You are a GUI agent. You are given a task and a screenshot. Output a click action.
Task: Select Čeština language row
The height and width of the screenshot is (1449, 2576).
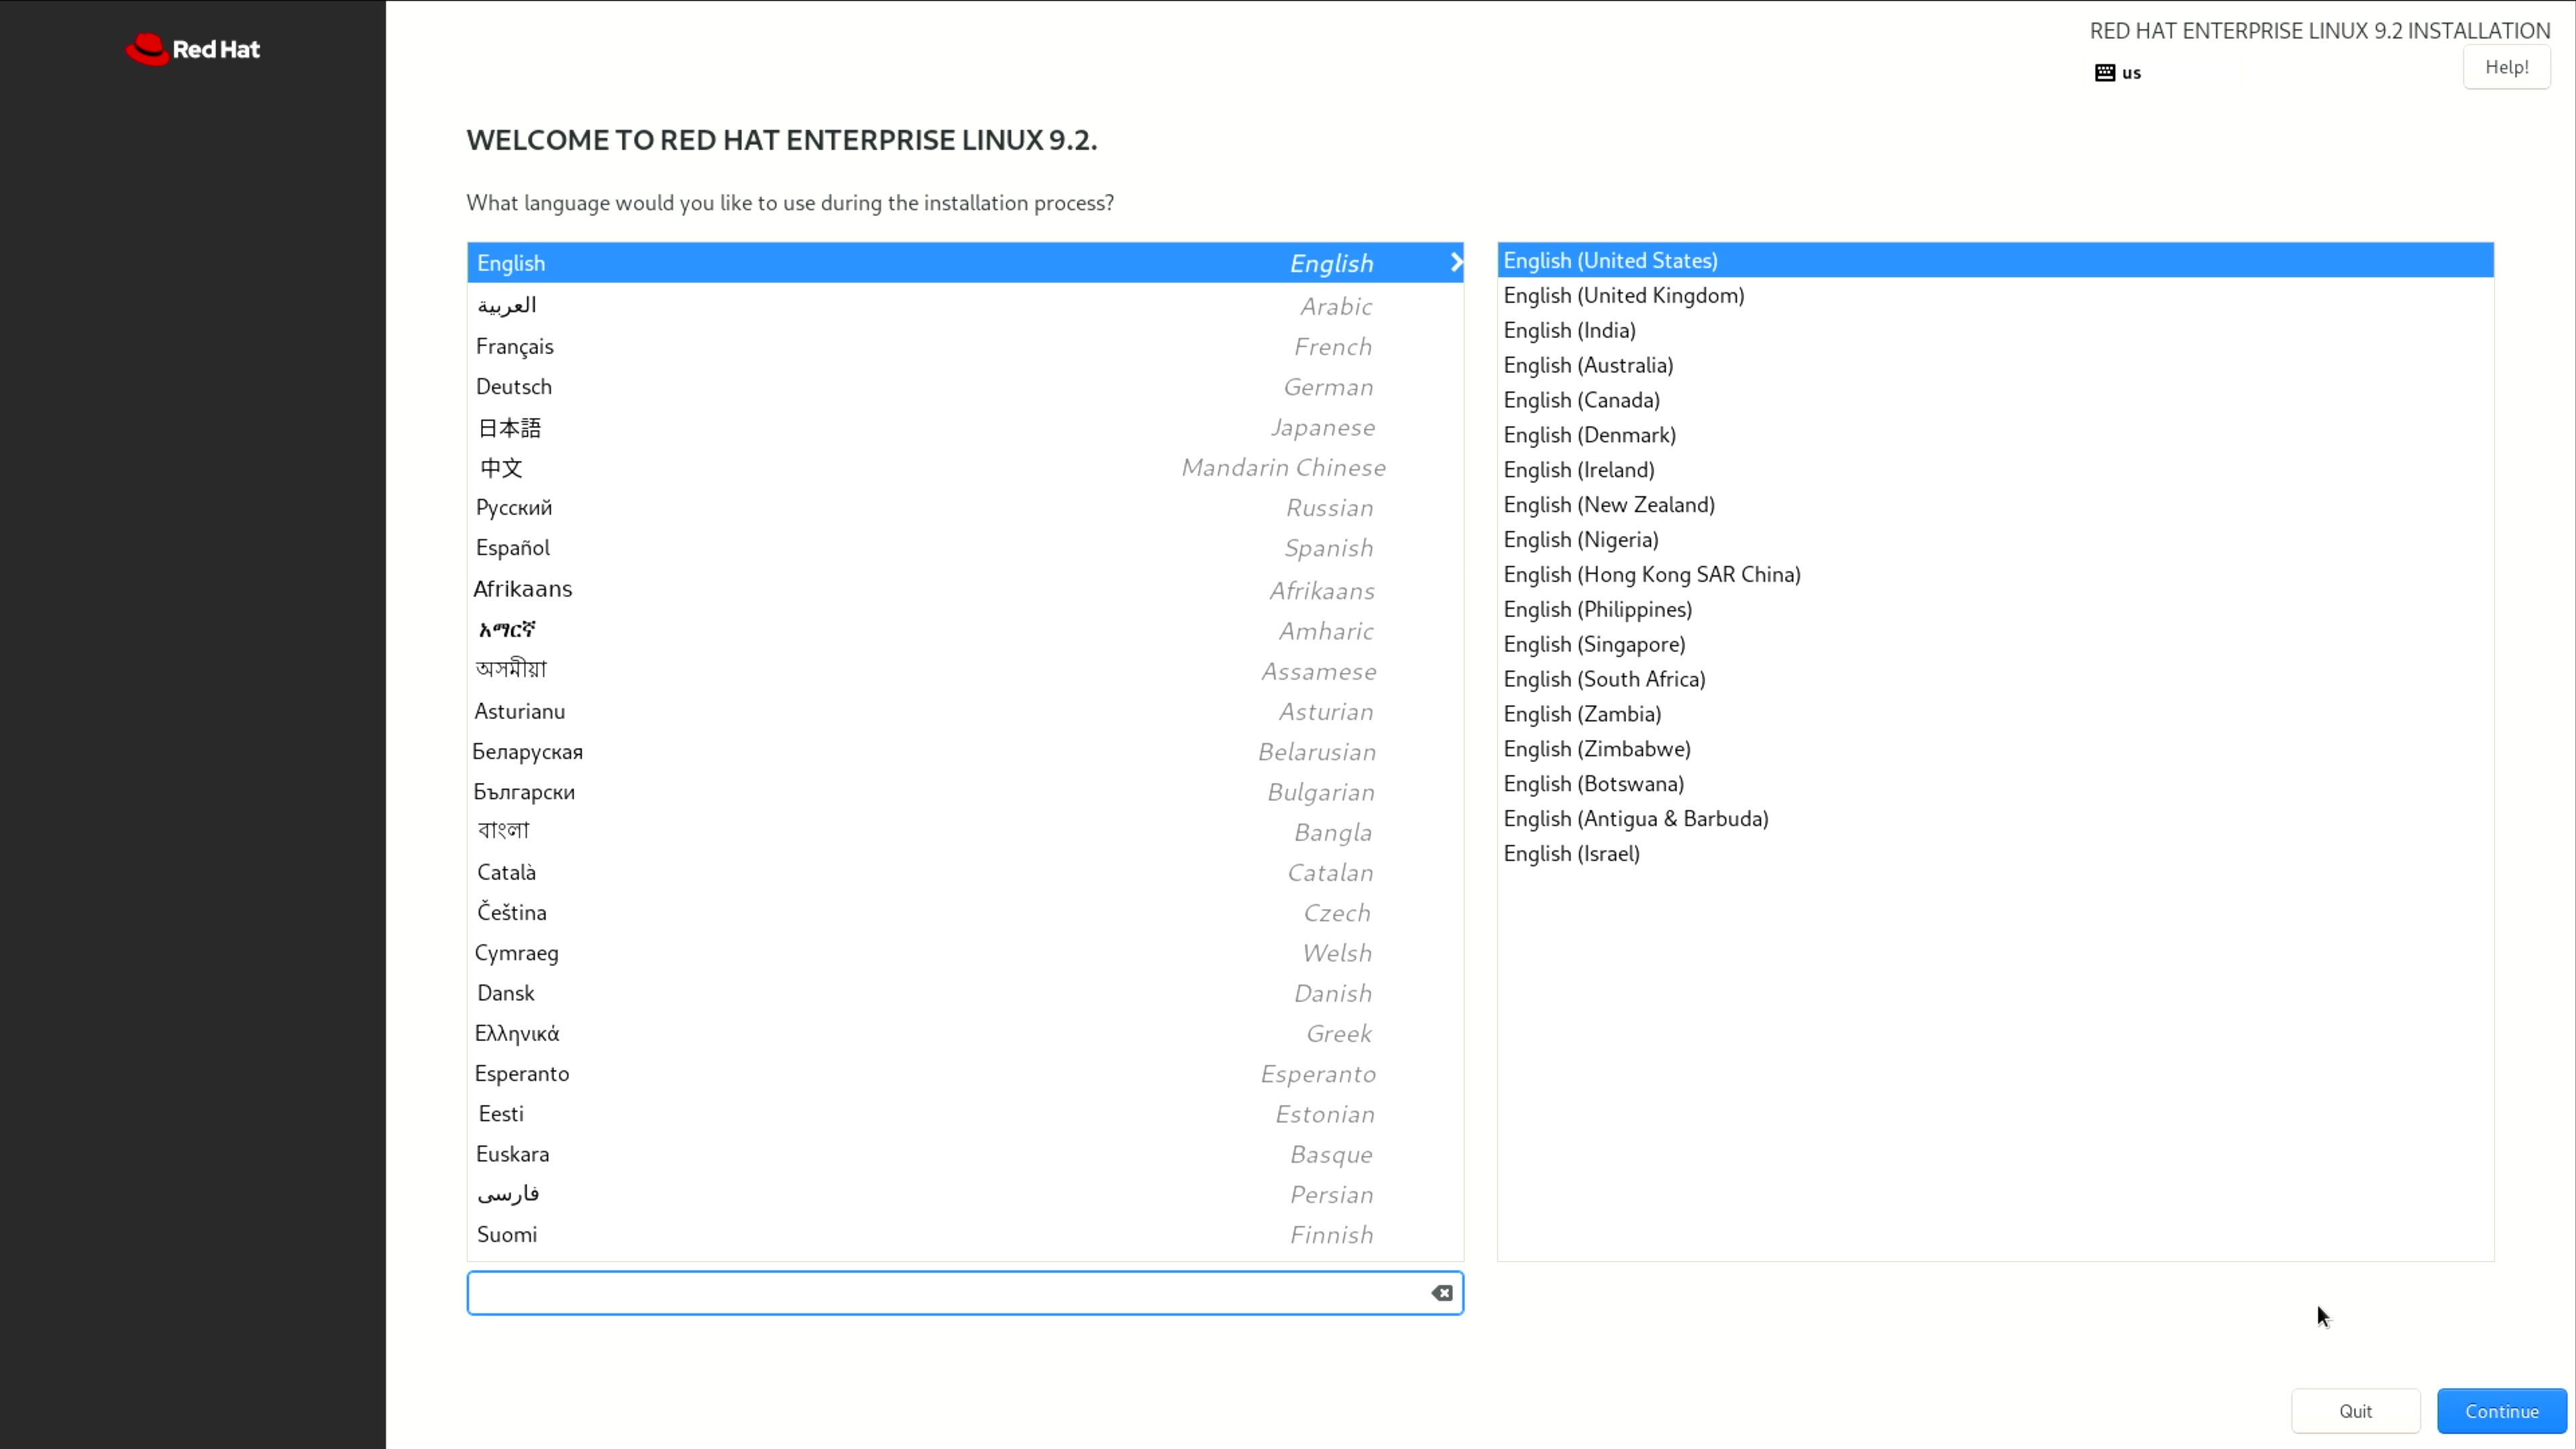[965, 912]
